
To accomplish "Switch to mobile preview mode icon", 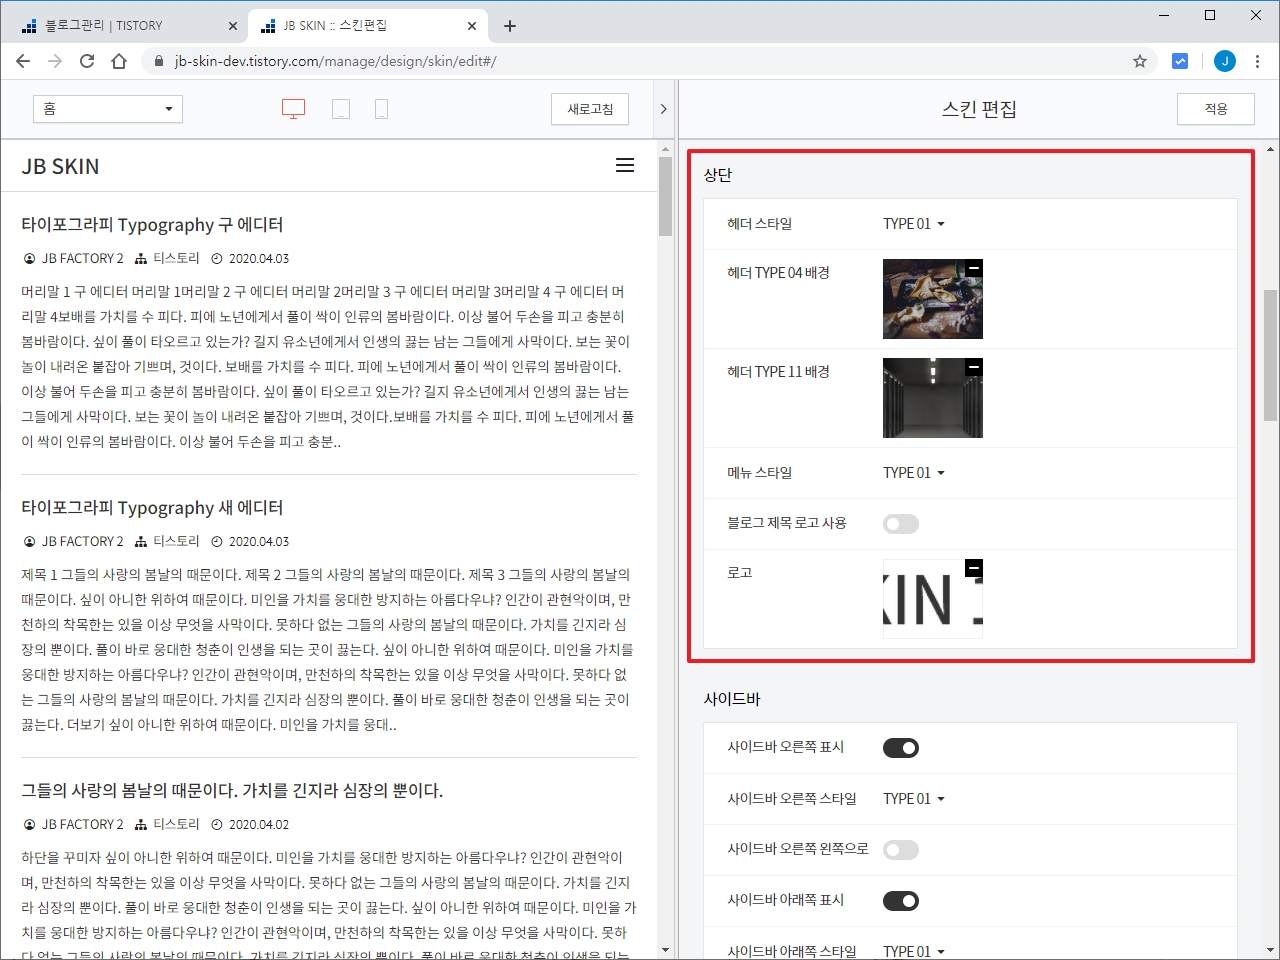I will (x=381, y=109).
